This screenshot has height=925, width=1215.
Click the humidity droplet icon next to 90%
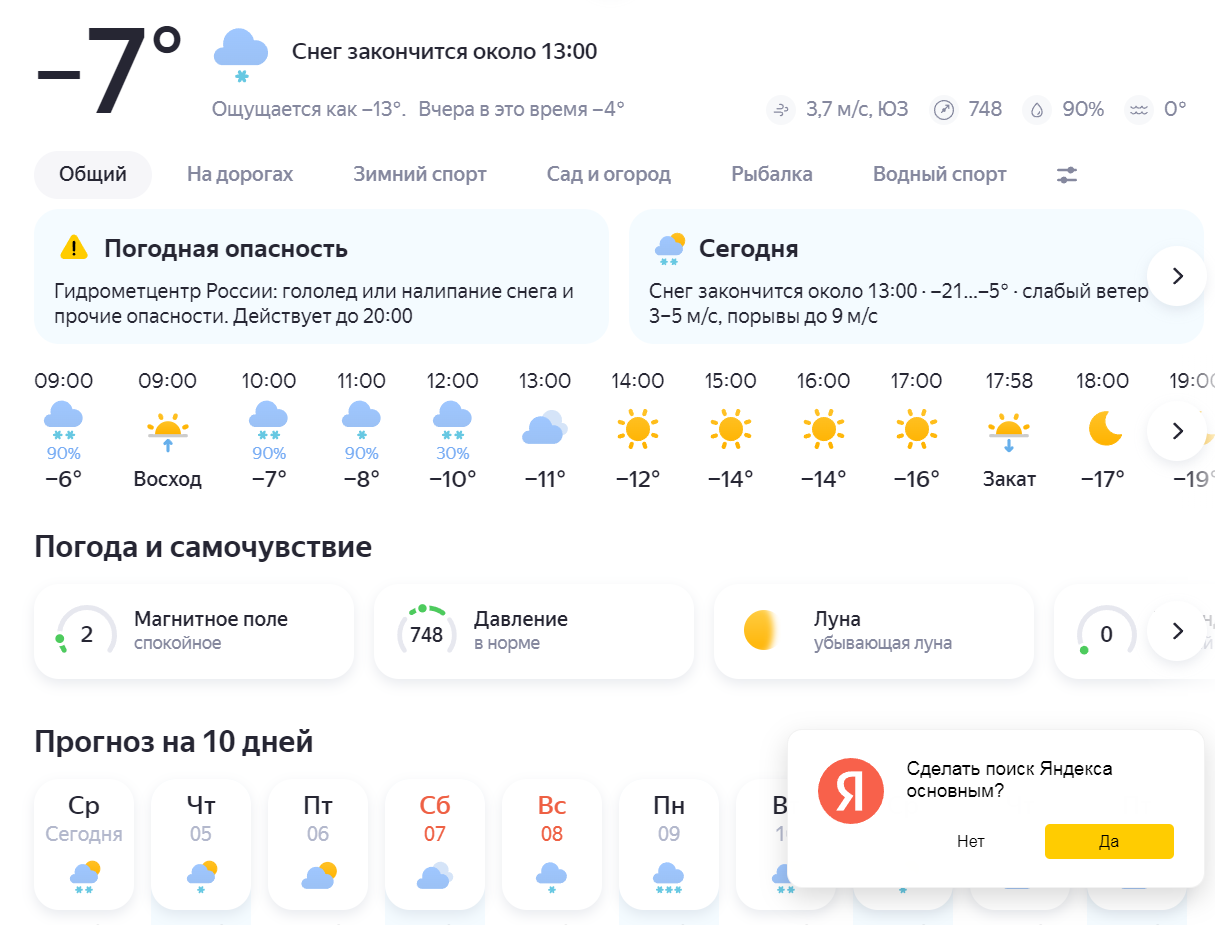pos(1037,110)
